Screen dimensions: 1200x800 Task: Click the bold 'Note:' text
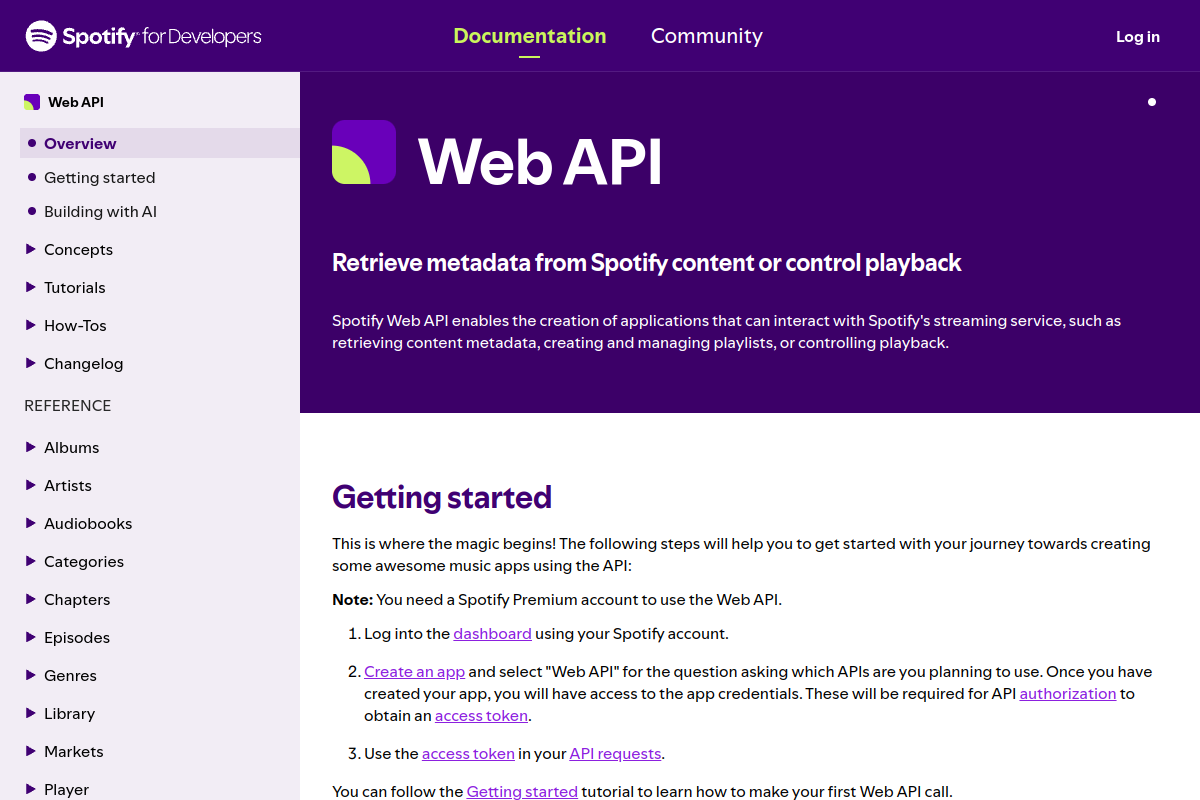pos(352,599)
